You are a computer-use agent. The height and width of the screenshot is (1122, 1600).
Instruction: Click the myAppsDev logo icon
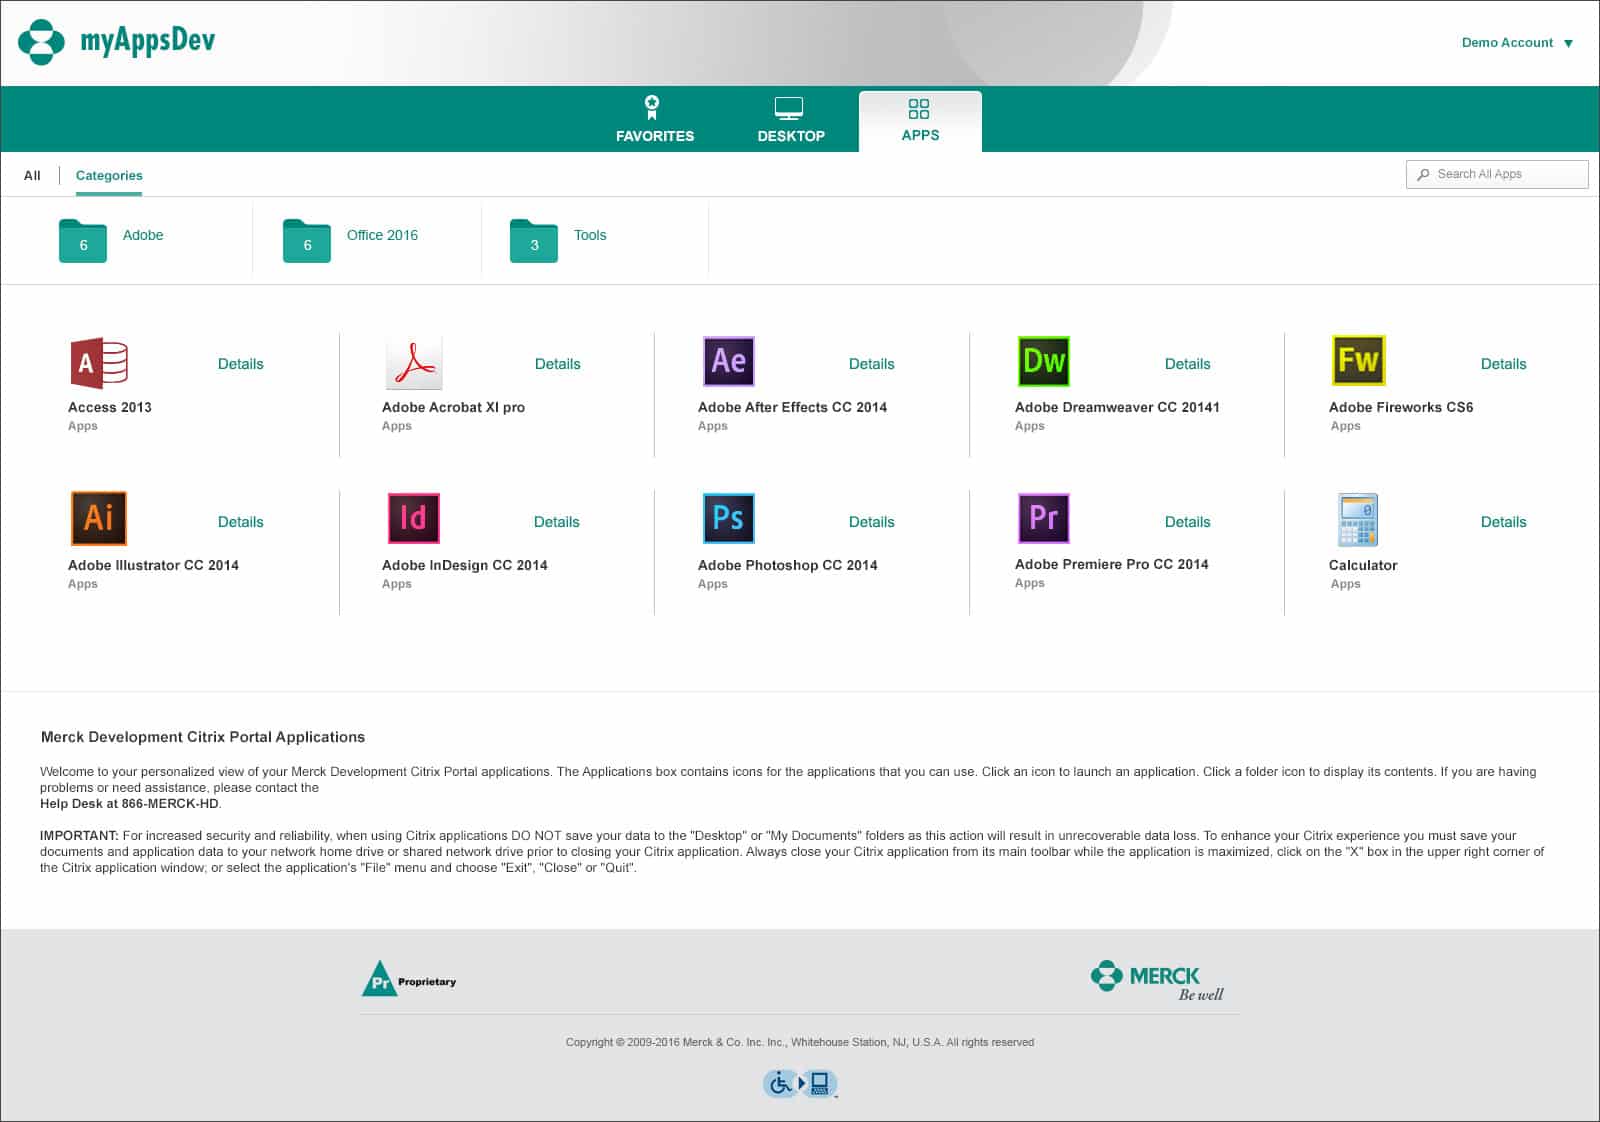[x=41, y=42]
